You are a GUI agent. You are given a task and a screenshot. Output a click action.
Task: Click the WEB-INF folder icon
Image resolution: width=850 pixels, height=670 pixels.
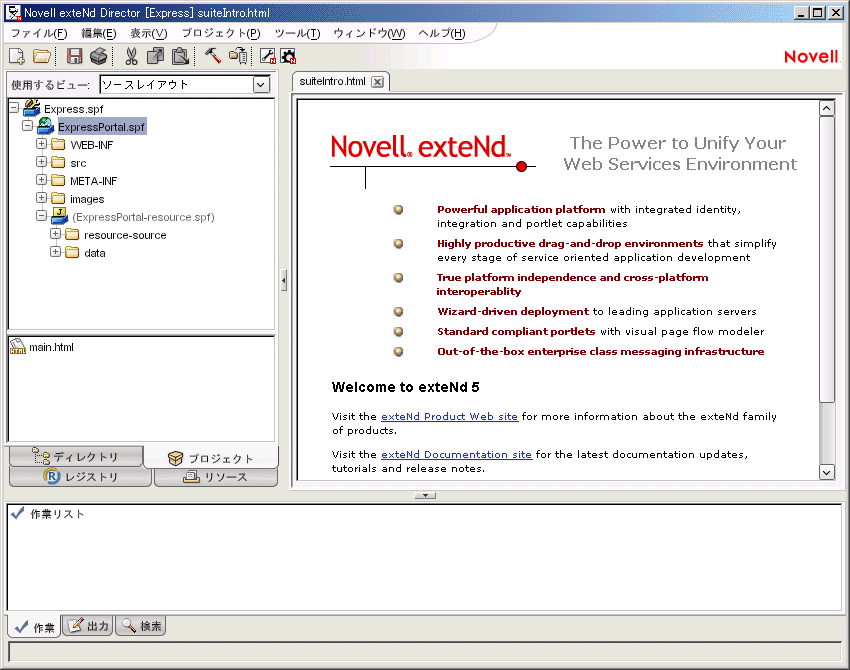58,144
